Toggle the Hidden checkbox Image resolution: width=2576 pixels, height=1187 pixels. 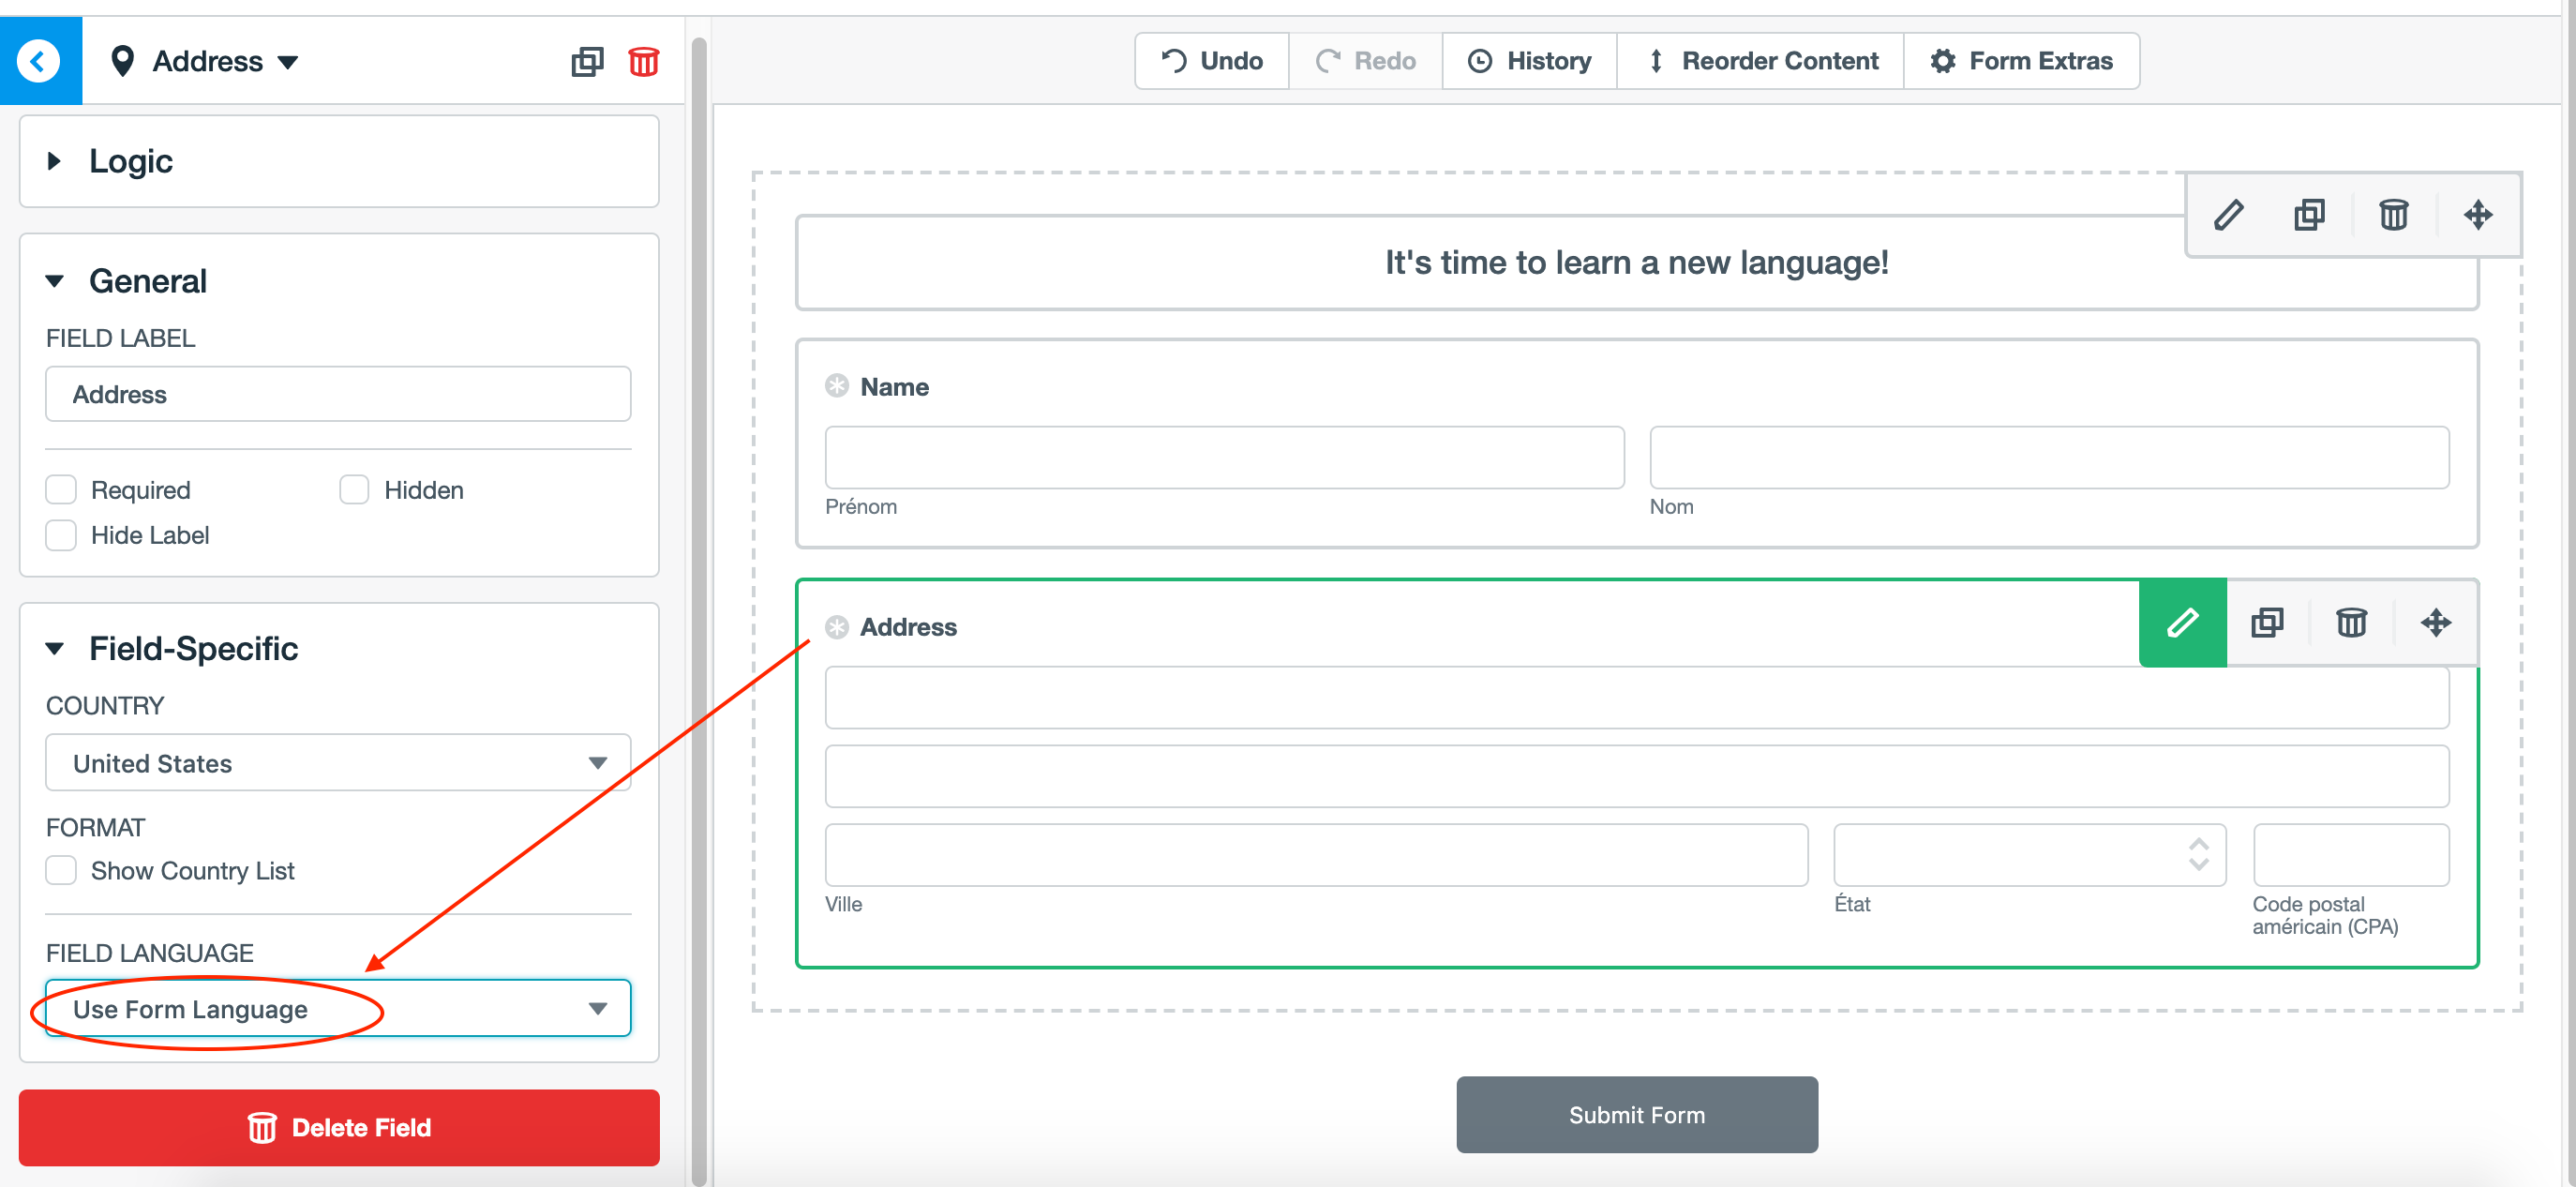(354, 490)
